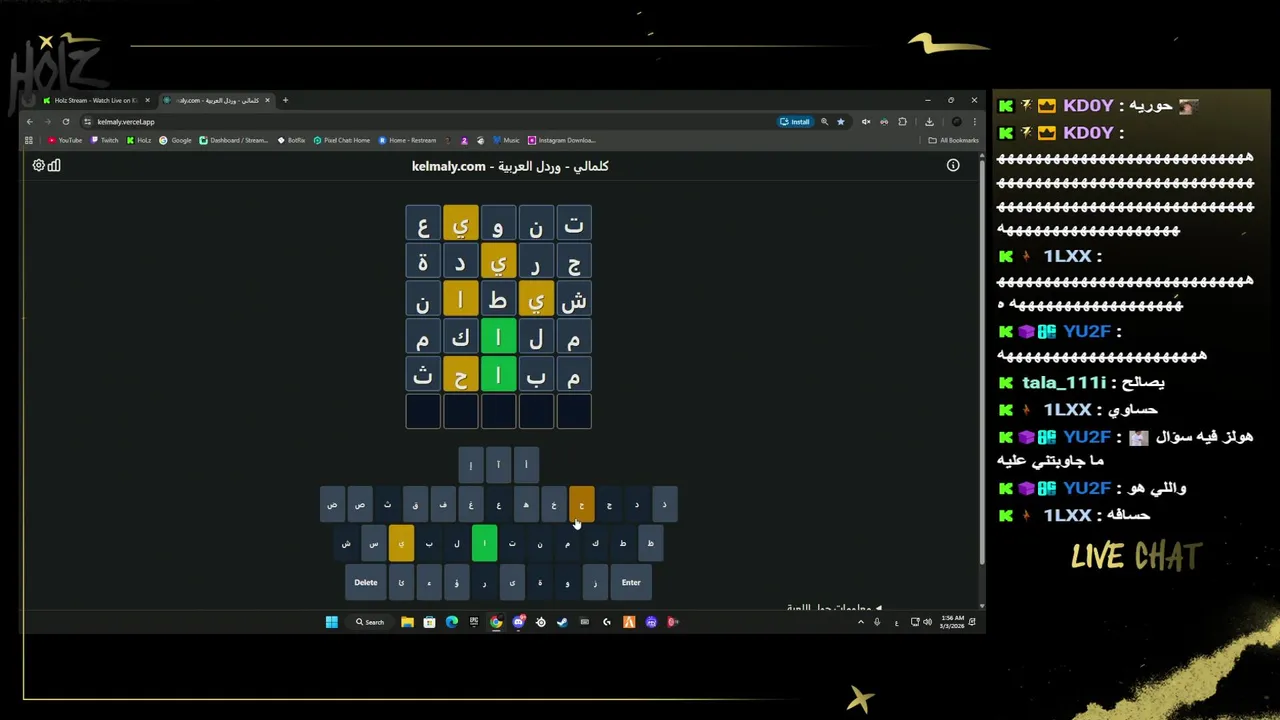Screen dimensions: 1280x720
Task: Select the kelmaly.com Wordle tab
Action: pos(215,100)
